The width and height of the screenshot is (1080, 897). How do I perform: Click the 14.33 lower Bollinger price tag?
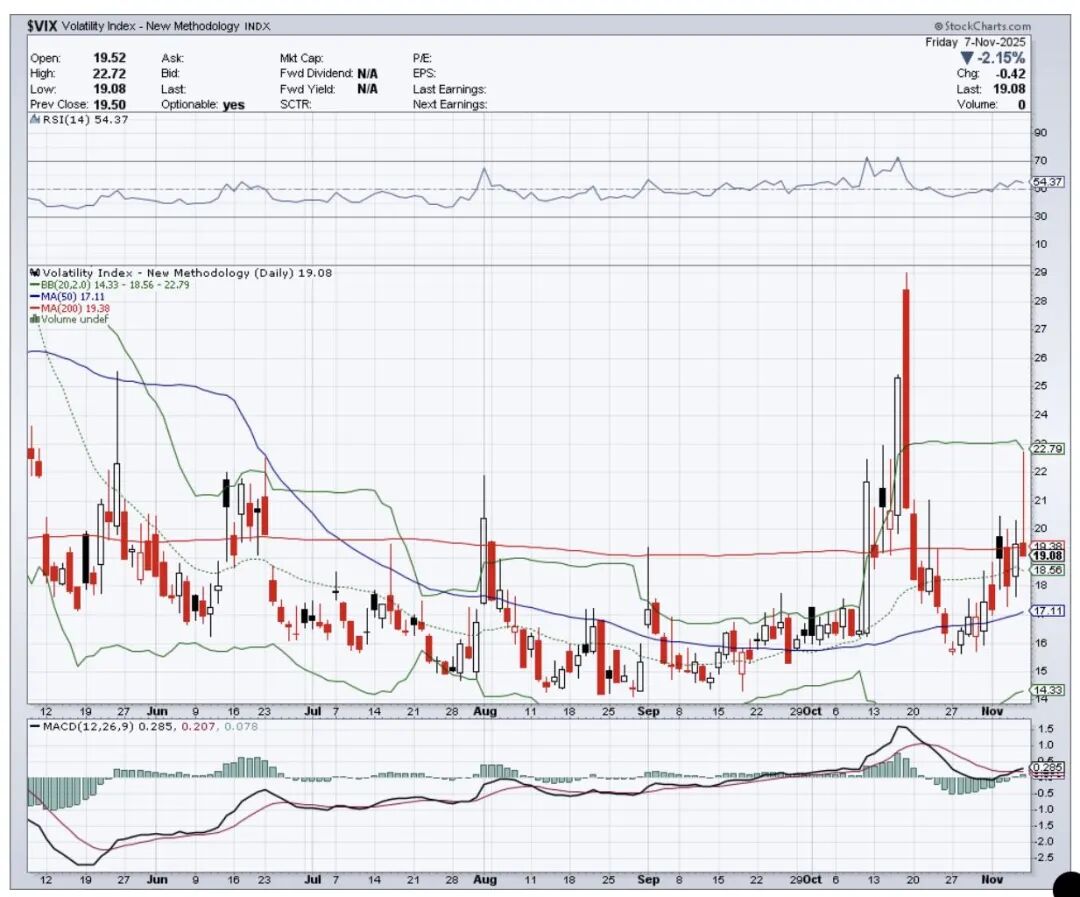[1048, 690]
